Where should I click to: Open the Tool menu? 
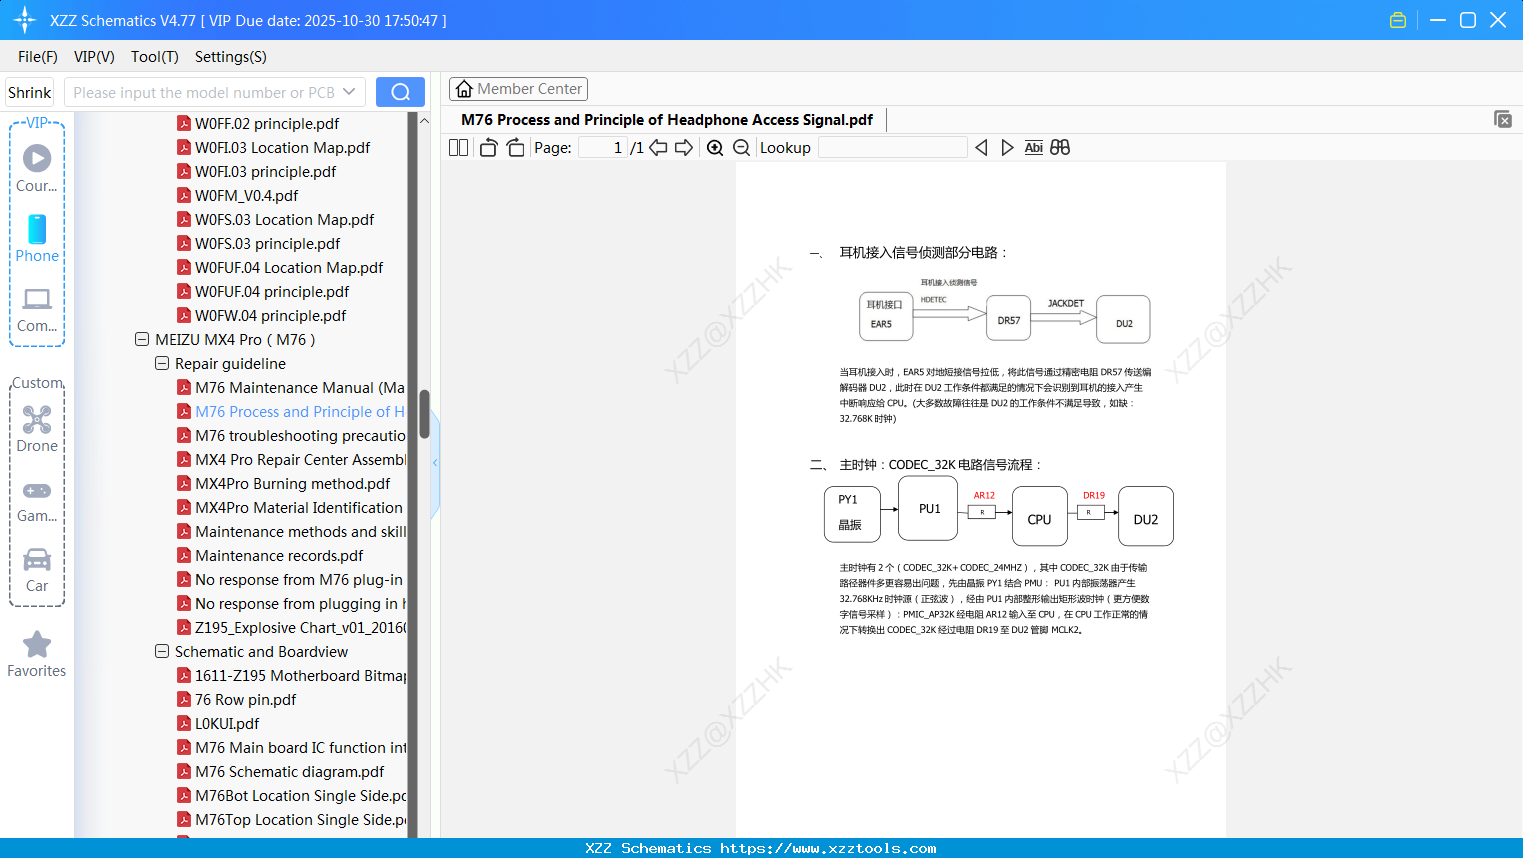click(154, 56)
